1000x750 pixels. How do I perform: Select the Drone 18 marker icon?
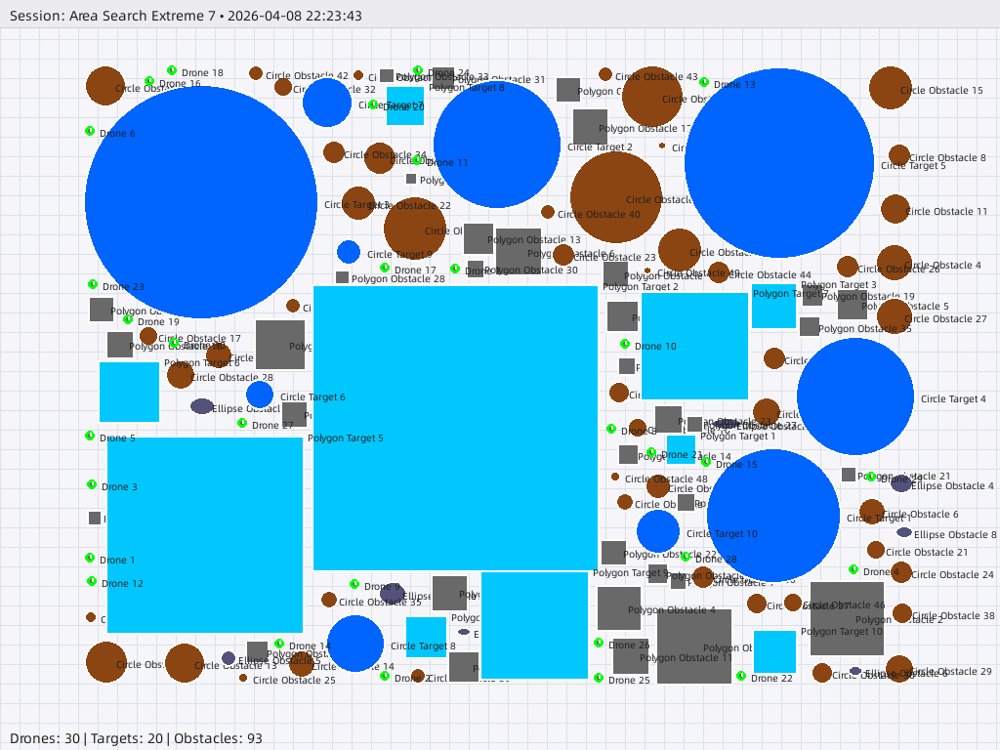tap(172, 70)
